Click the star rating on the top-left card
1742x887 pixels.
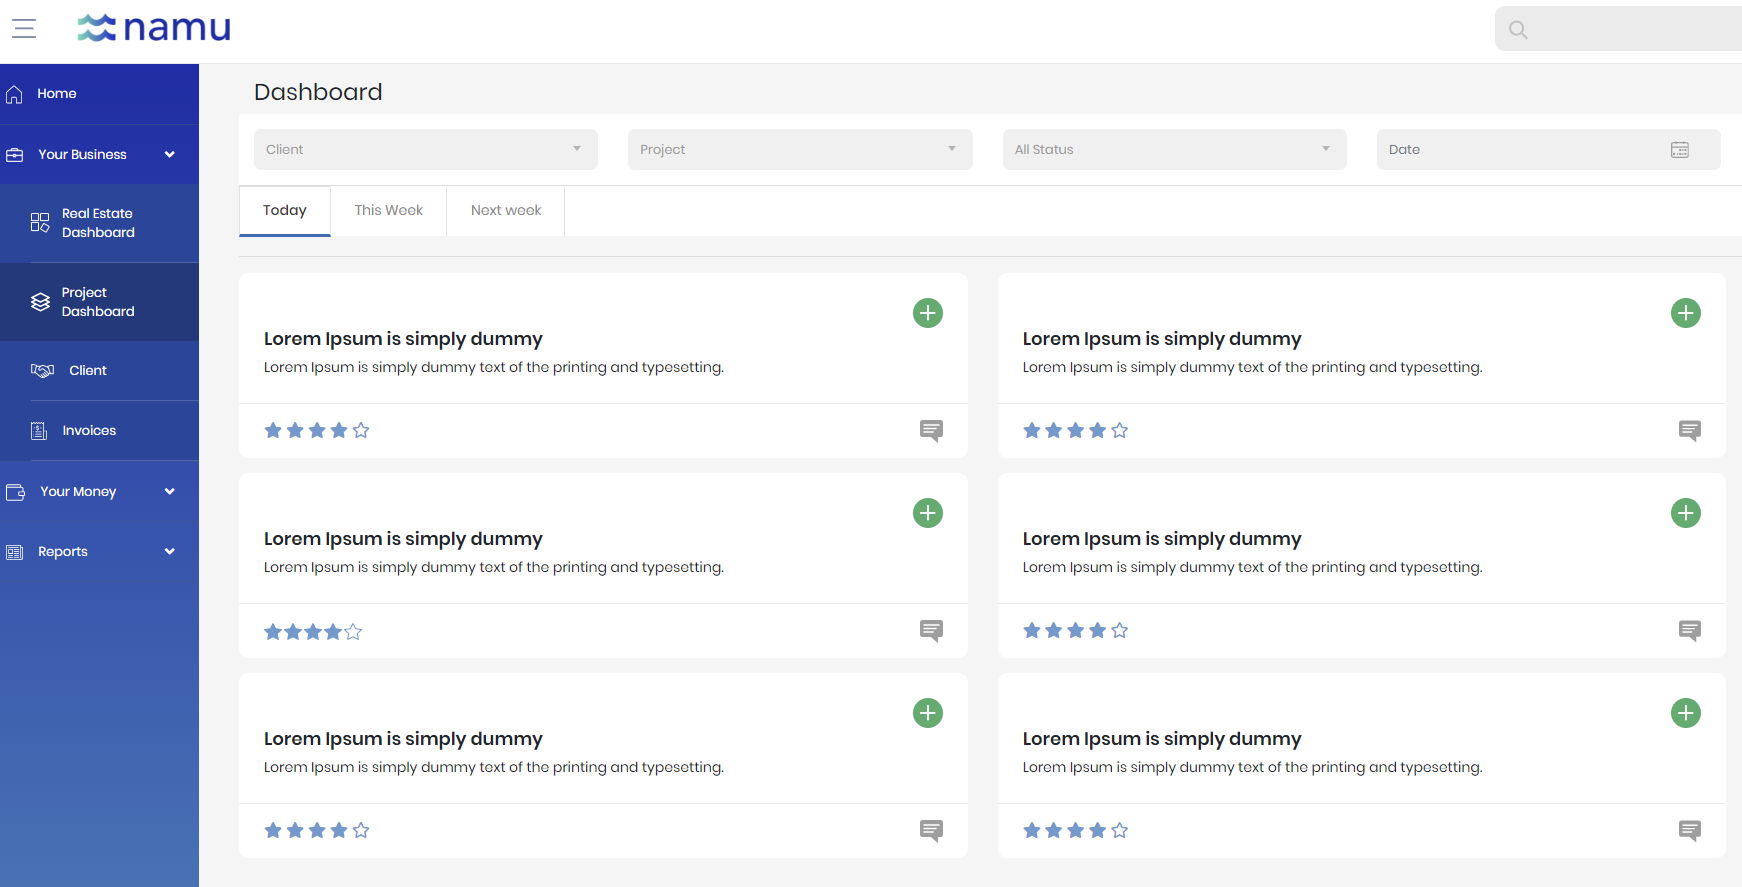pyautogui.click(x=317, y=431)
